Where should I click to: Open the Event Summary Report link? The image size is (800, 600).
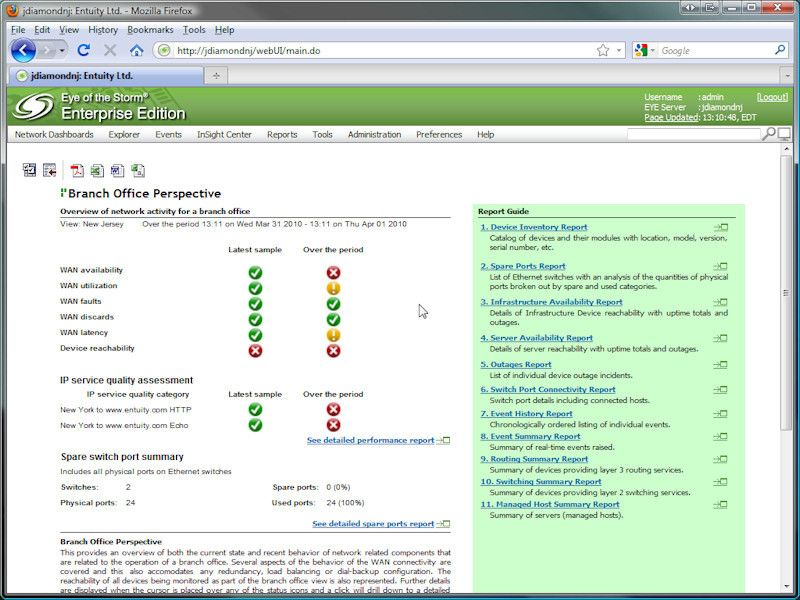530,436
